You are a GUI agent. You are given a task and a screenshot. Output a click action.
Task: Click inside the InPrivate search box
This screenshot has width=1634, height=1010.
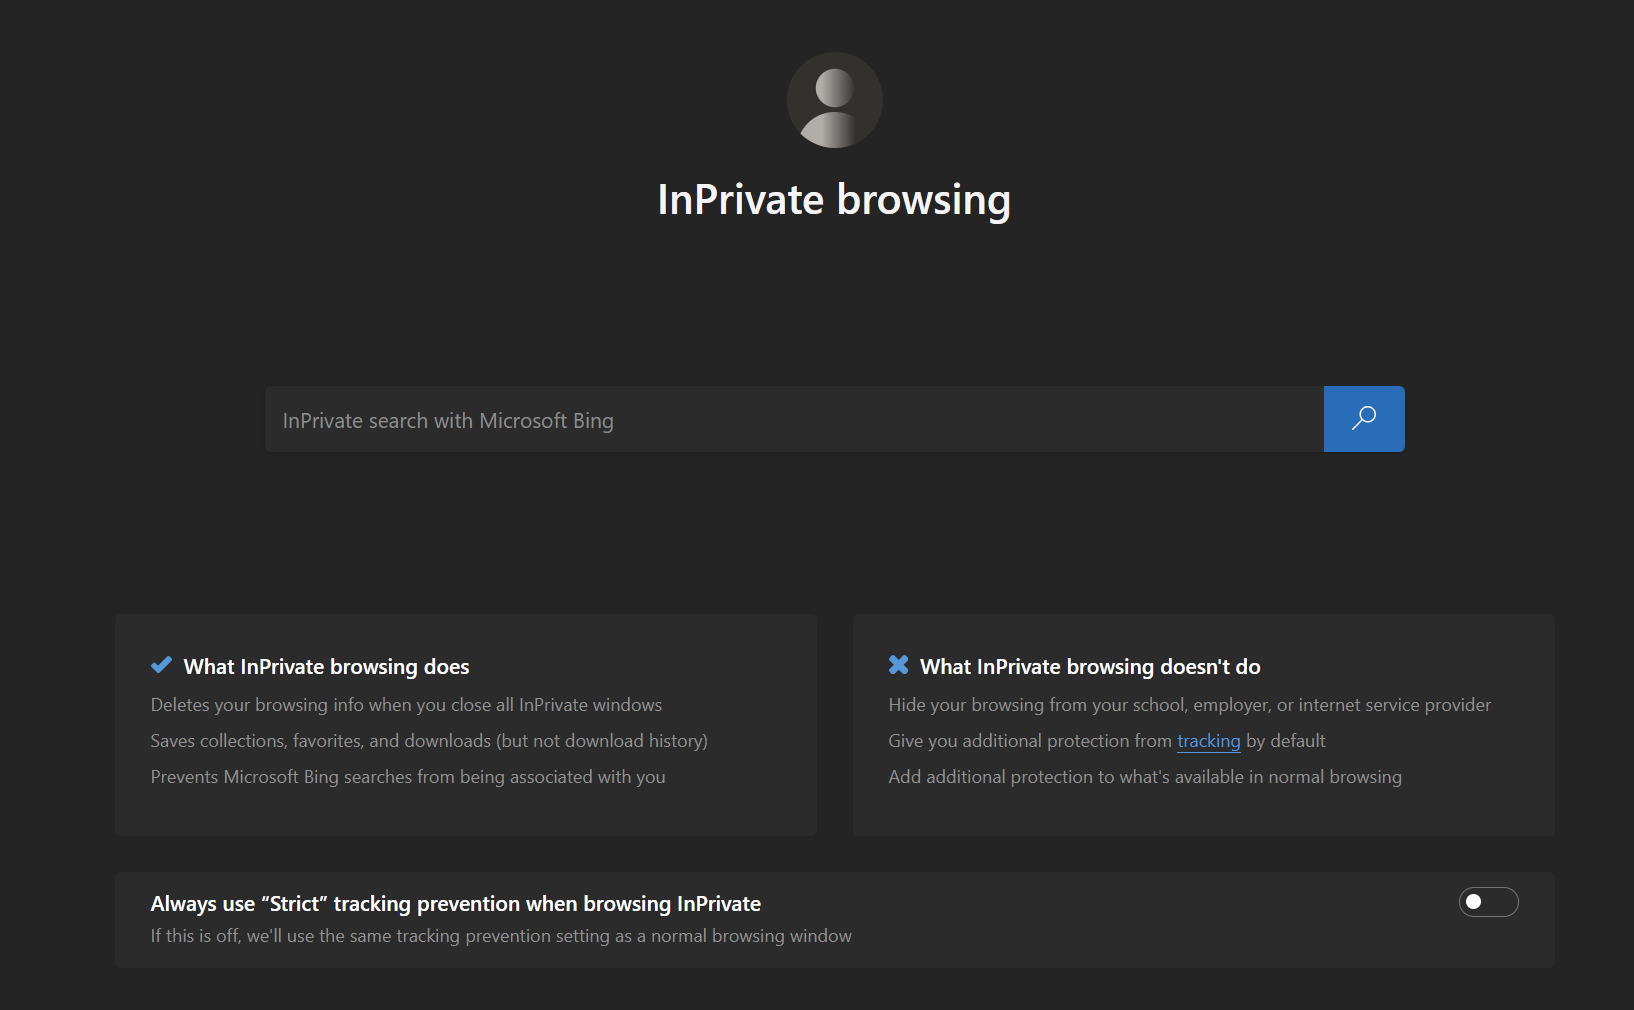click(790, 419)
